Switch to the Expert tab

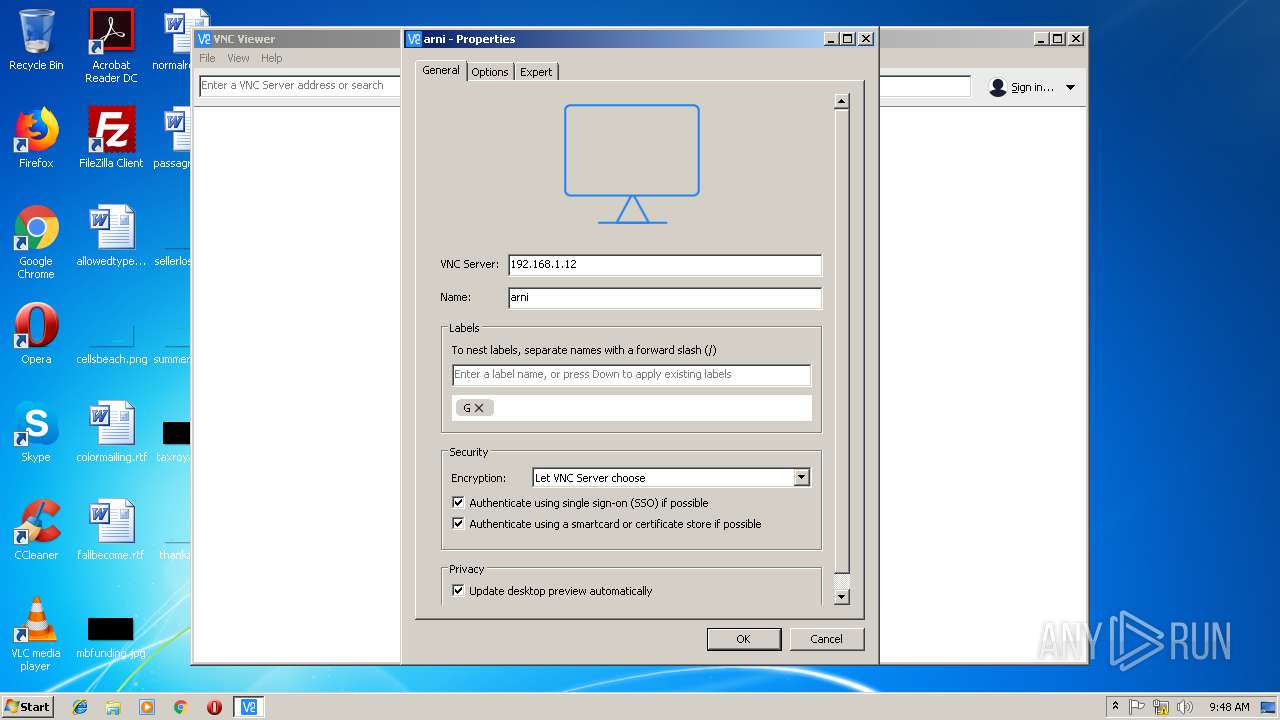[536, 72]
